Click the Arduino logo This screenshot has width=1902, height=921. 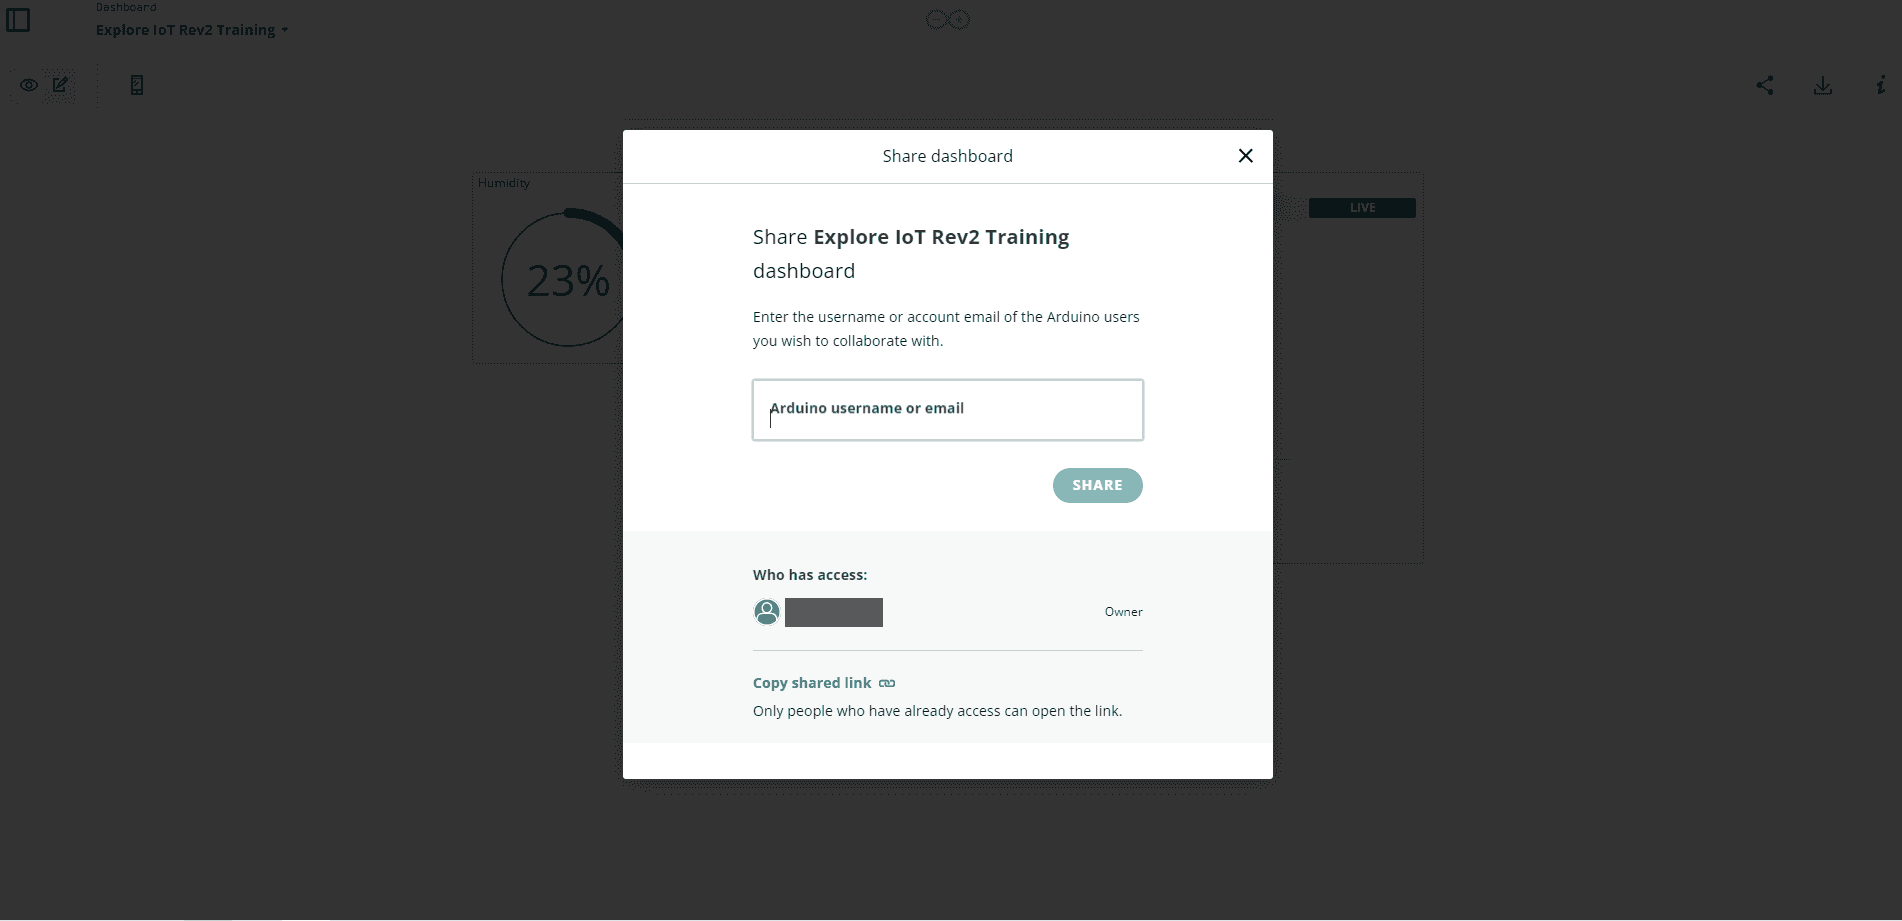947,19
